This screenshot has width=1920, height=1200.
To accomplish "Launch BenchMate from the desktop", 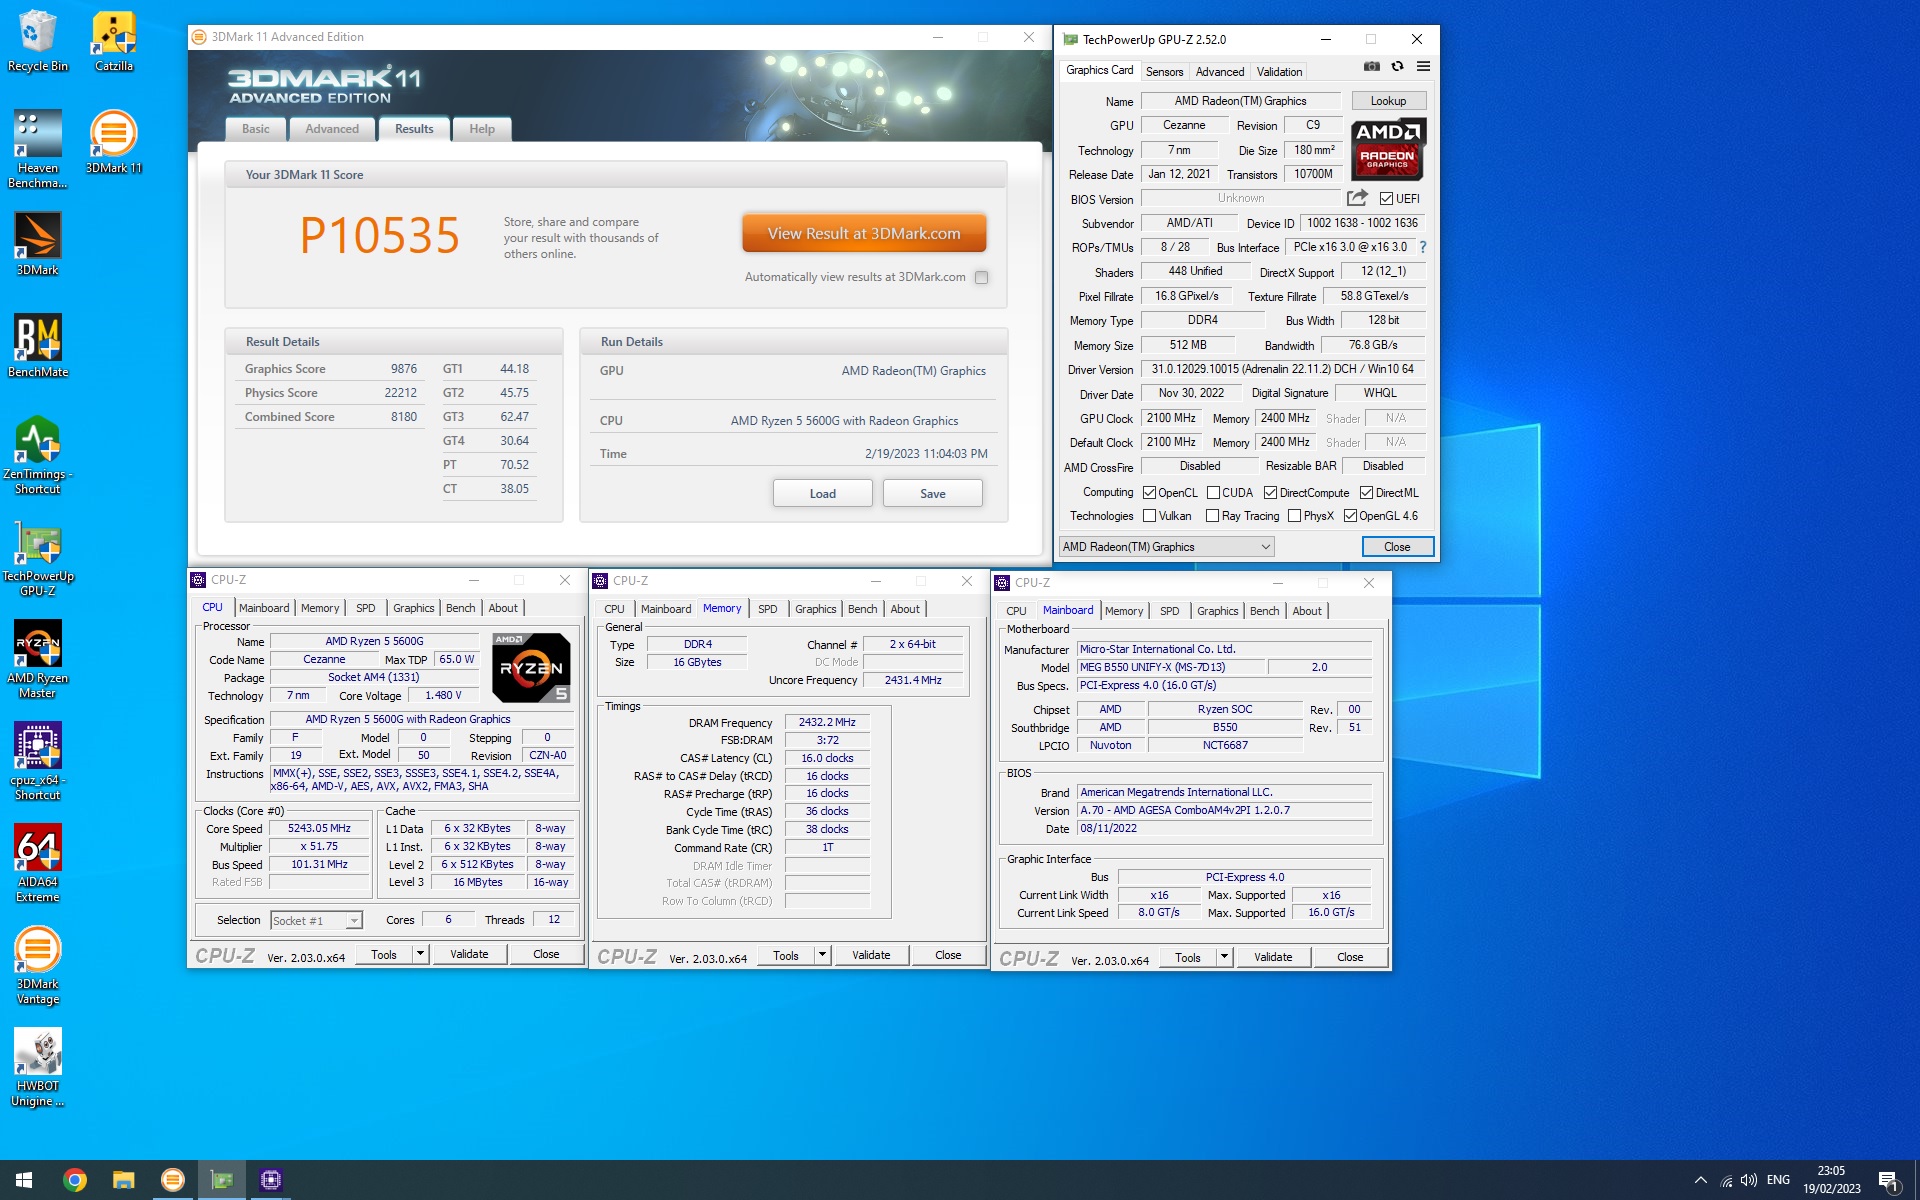I will (38, 345).
